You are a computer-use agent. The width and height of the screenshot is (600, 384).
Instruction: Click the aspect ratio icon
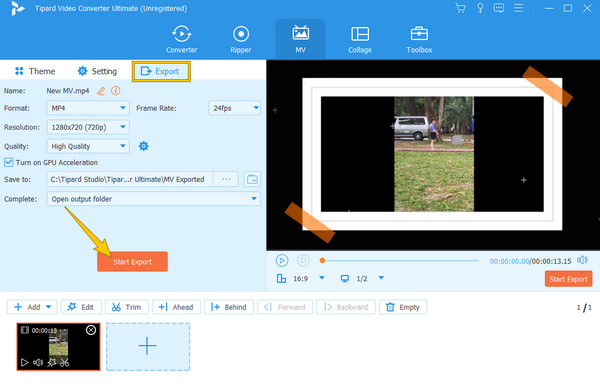[x=281, y=278]
